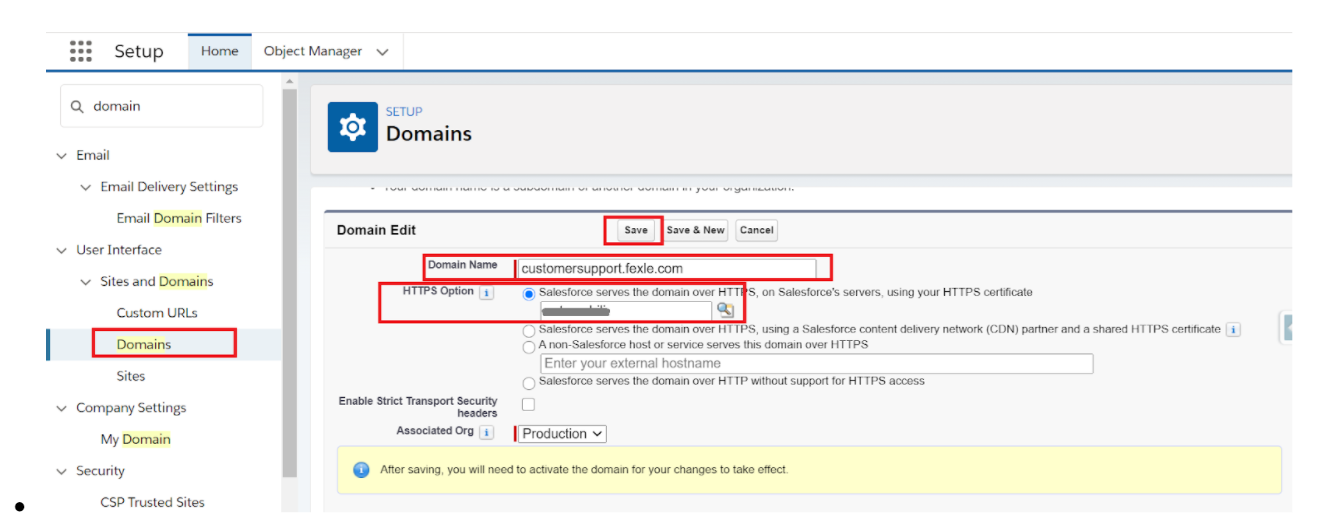The image size is (1332, 516).
Task: Open Custom URLs in sidebar
Action: click(x=157, y=313)
